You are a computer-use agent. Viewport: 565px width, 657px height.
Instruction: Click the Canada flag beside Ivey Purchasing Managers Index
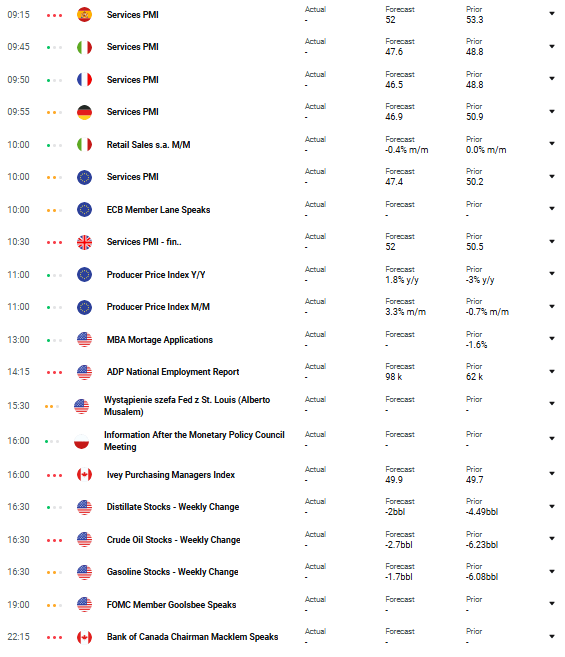[x=84, y=475]
